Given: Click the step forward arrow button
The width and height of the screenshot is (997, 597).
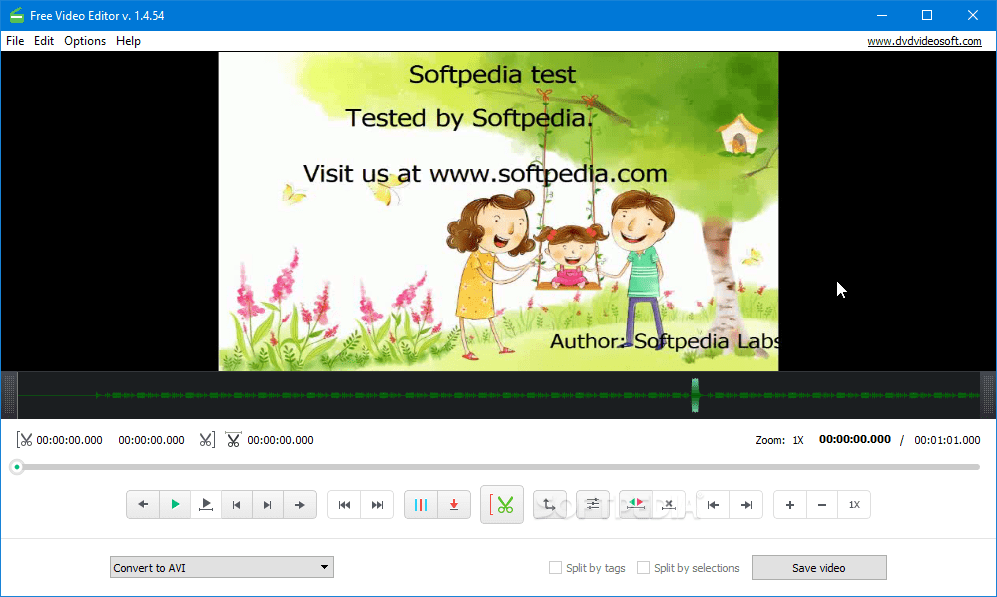Looking at the screenshot, I should pos(299,505).
